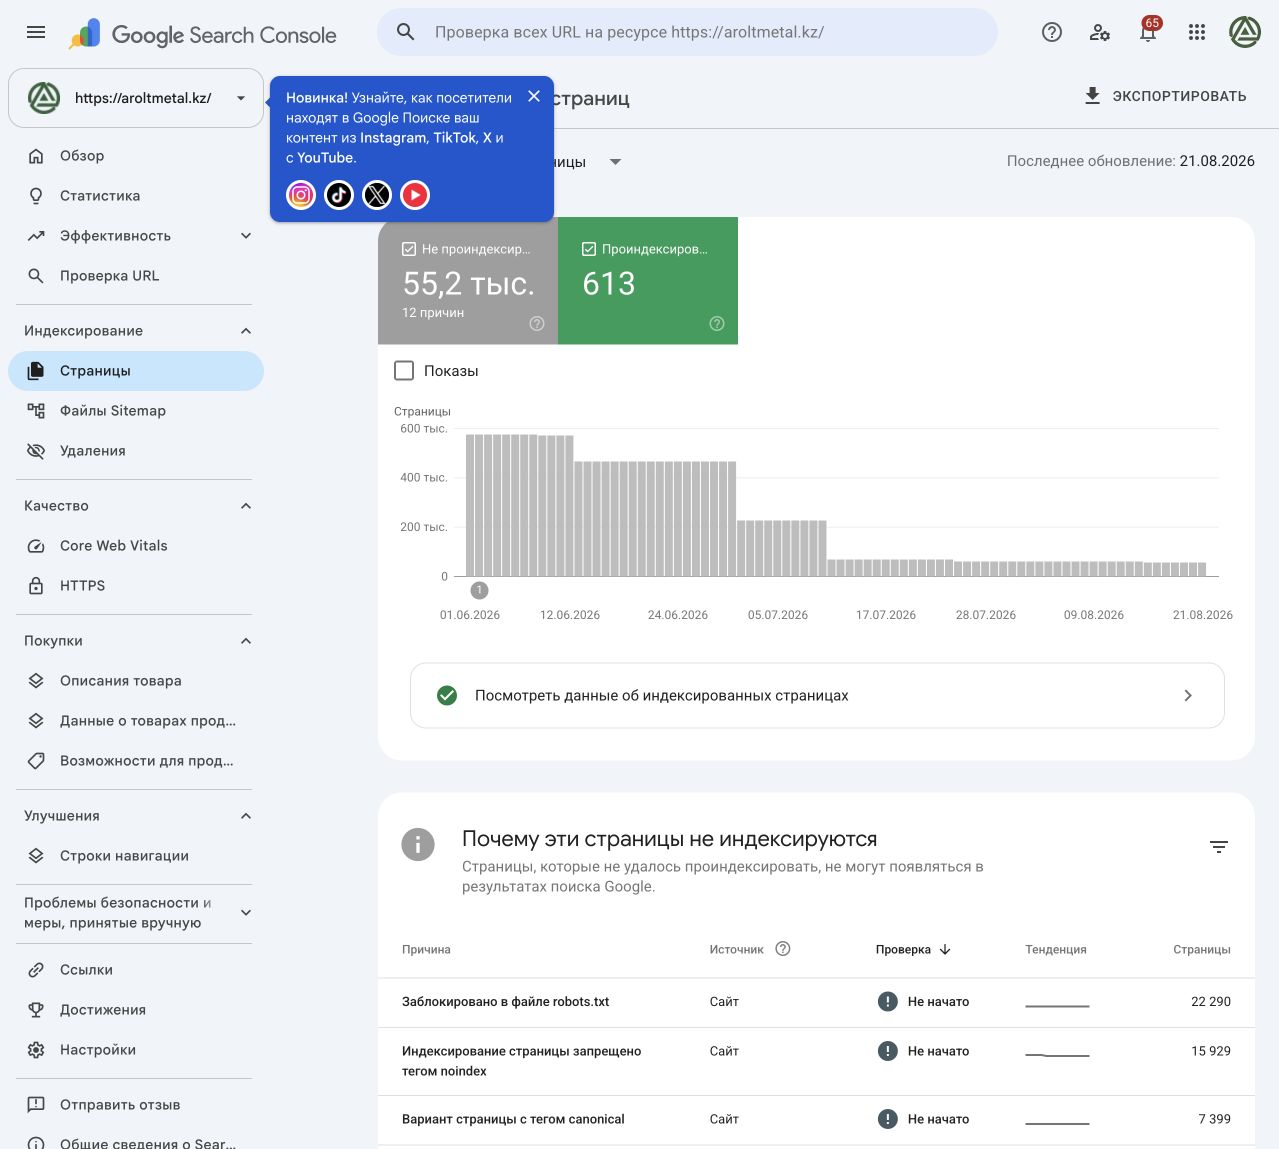Click the X icon in the tooltip
This screenshot has width=1279, height=1149.
point(377,194)
